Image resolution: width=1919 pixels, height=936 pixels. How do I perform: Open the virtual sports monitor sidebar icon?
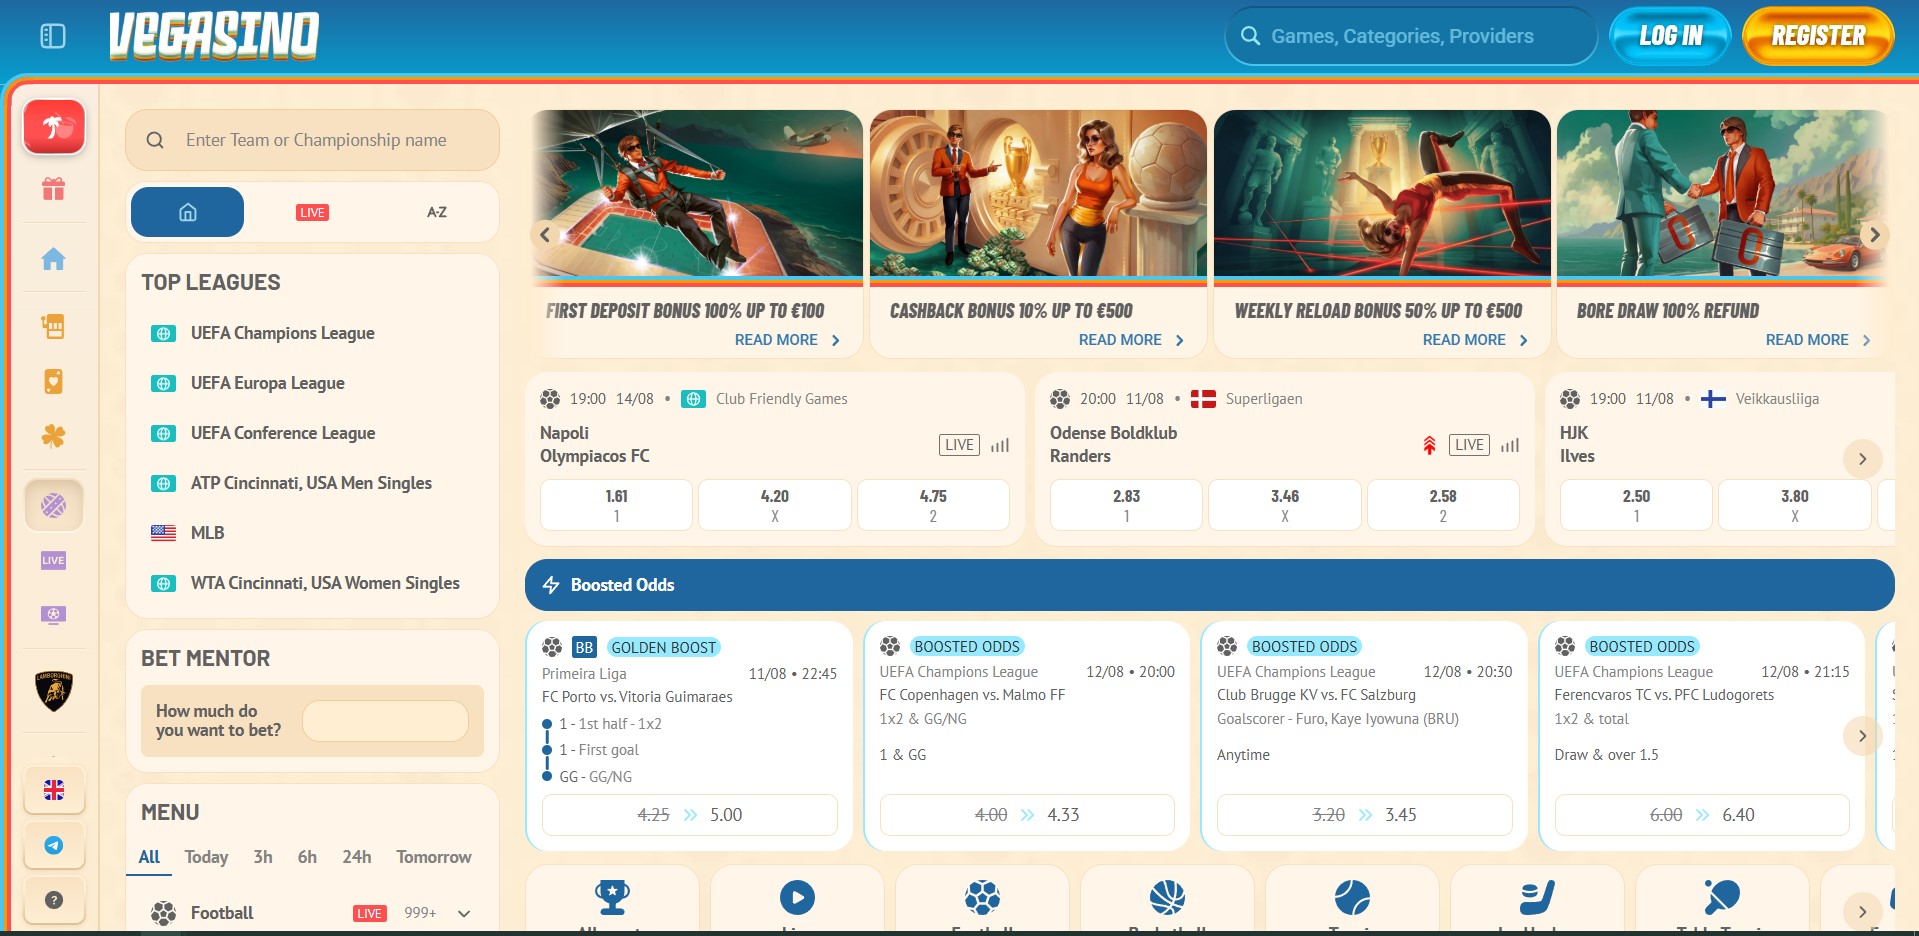pos(54,614)
